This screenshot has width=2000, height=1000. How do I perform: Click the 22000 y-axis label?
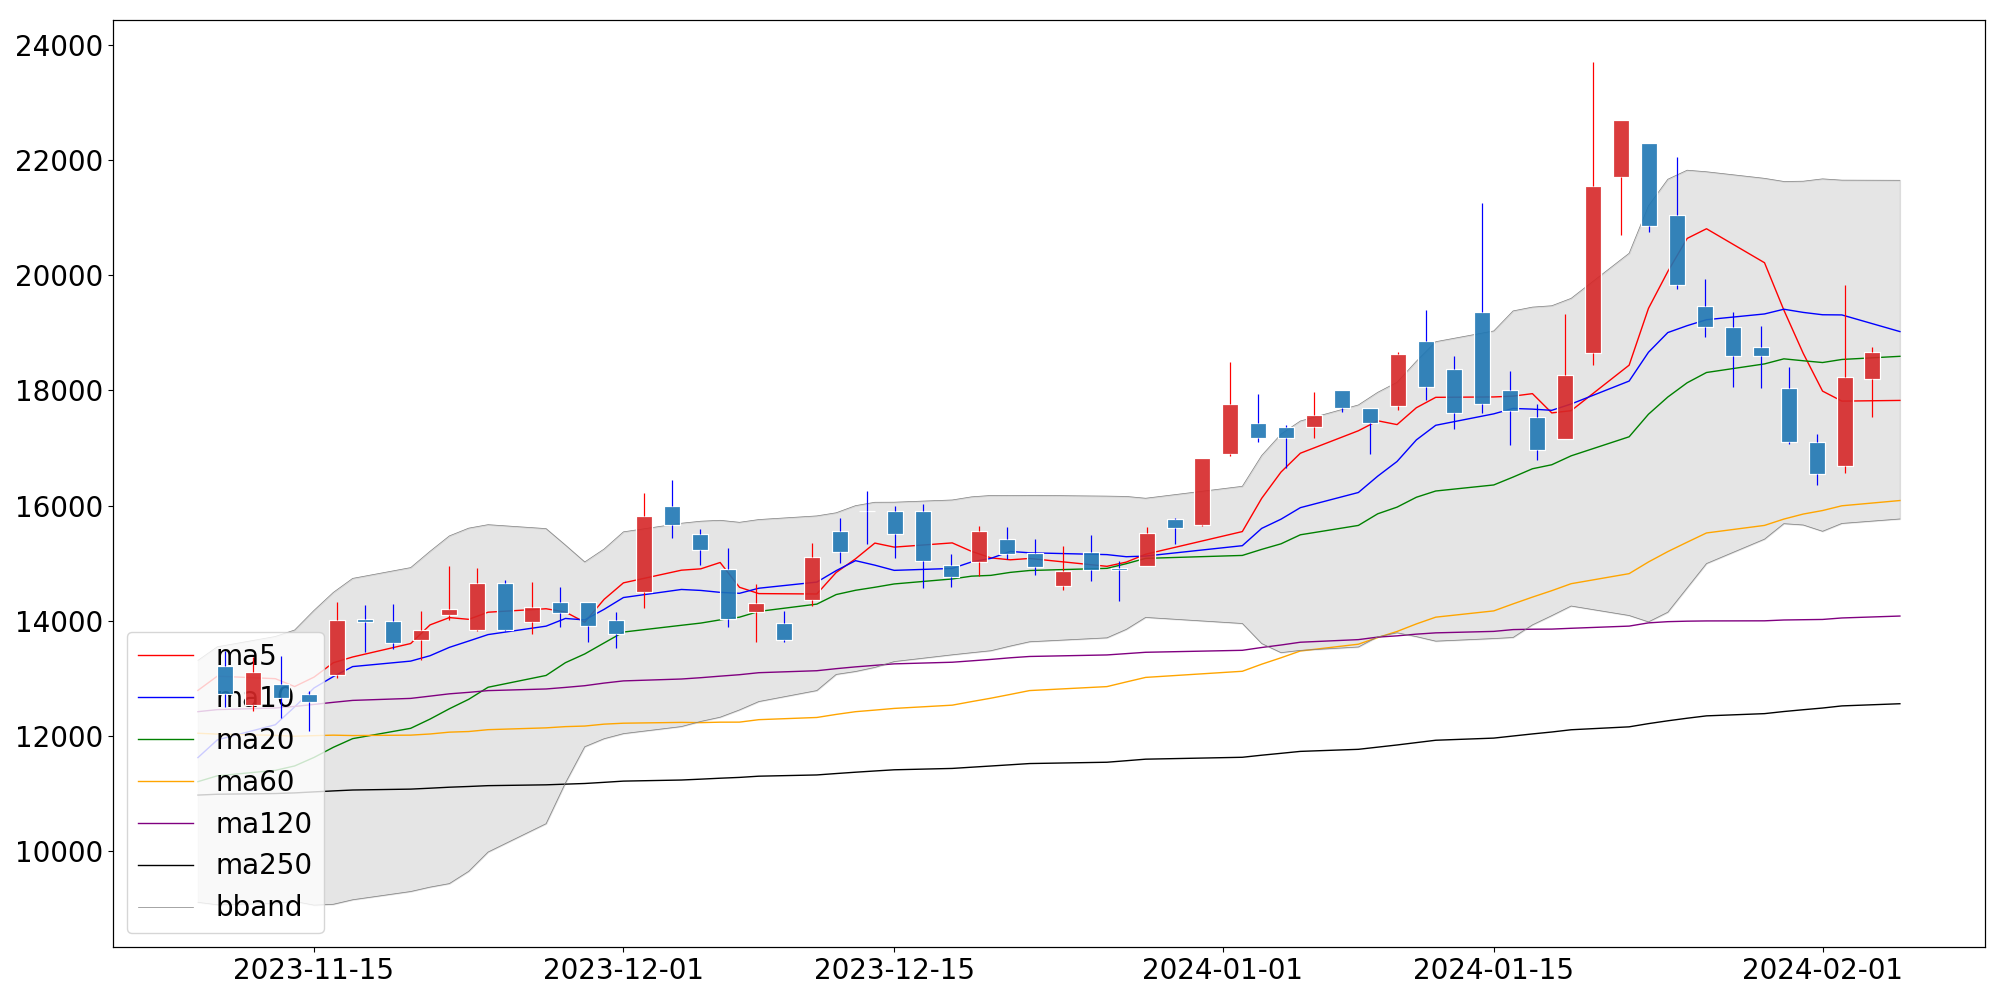[x=59, y=161]
